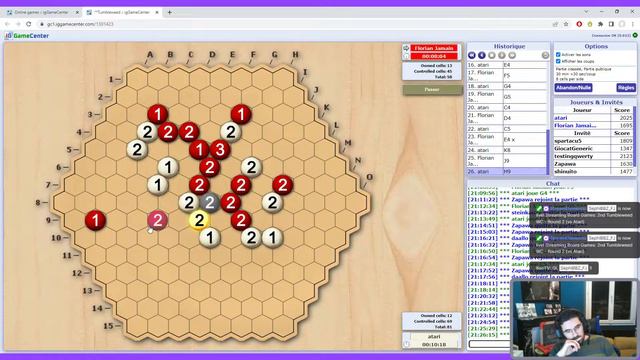Image resolution: width=640 pixels, height=360 pixels.
Task: Click guest testingqwerty in Invité list
Action: pos(573,156)
